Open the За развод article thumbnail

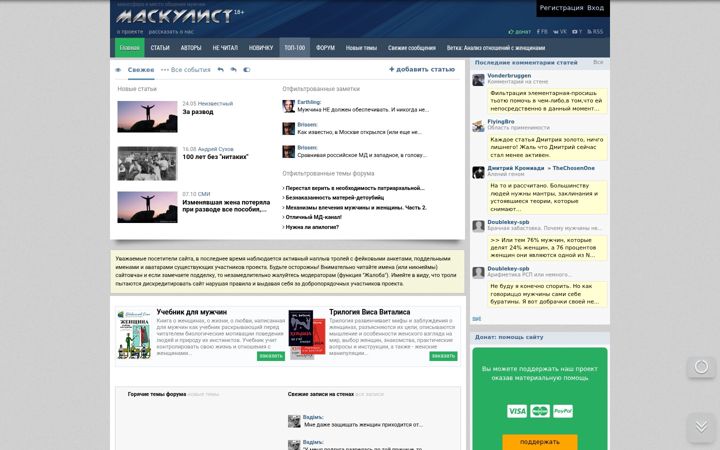[x=147, y=117]
